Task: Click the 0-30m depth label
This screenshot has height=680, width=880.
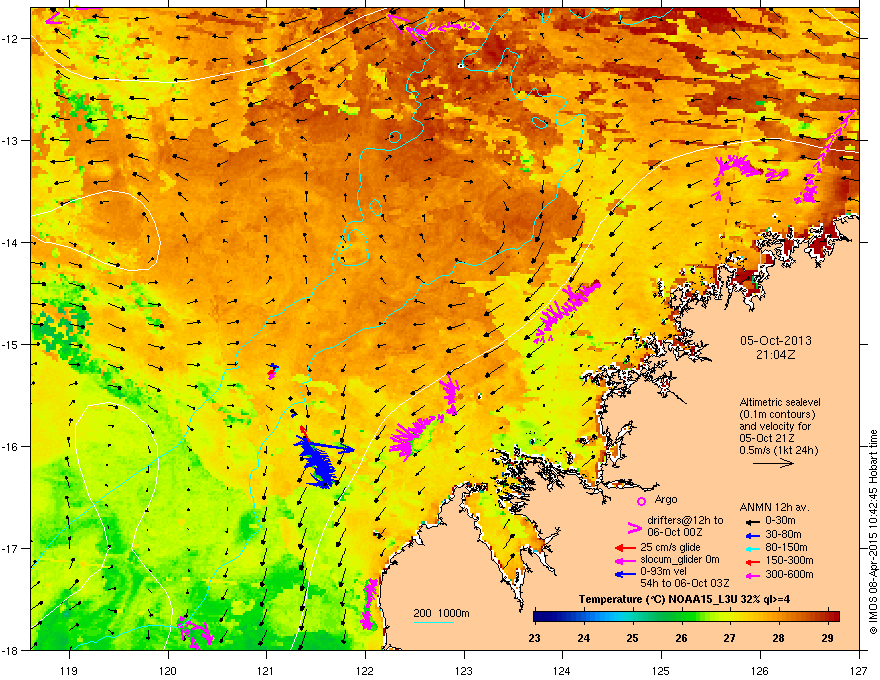Action: 780,521
